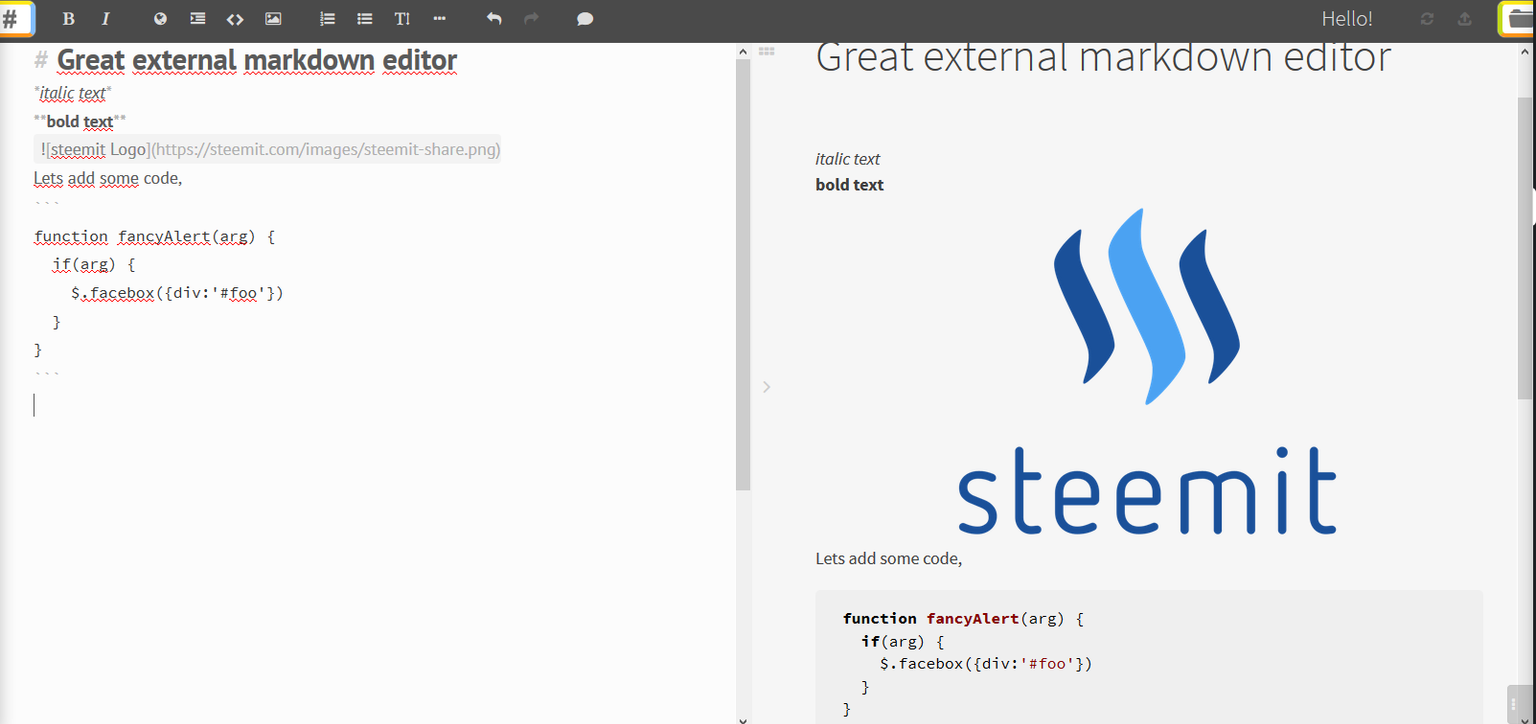Click the "*italic text*" line in the editor
The height and width of the screenshot is (724, 1536).
click(x=73, y=93)
